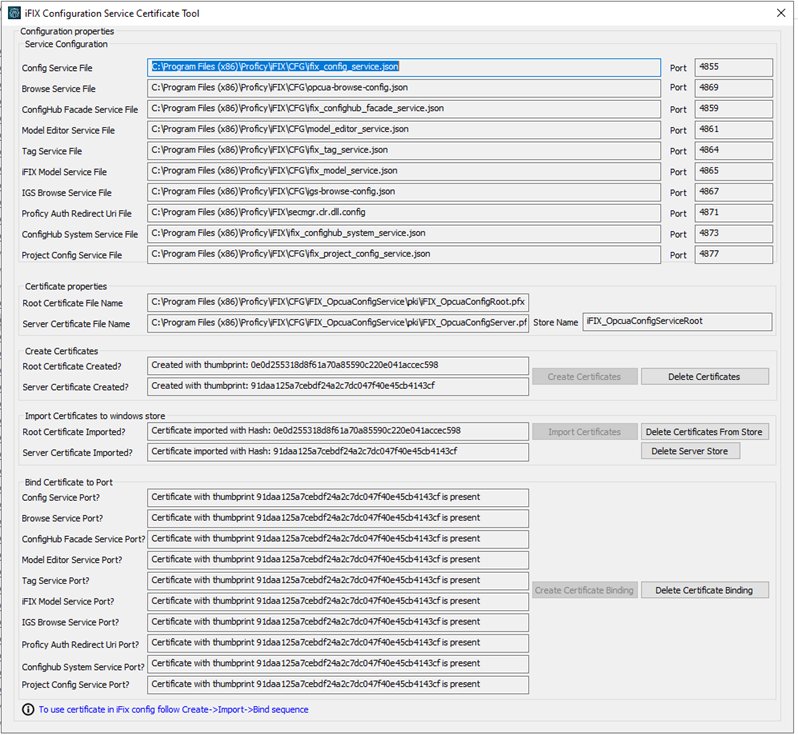
Task: Click the 'Certificate properties' group title
Action: tap(66, 287)
